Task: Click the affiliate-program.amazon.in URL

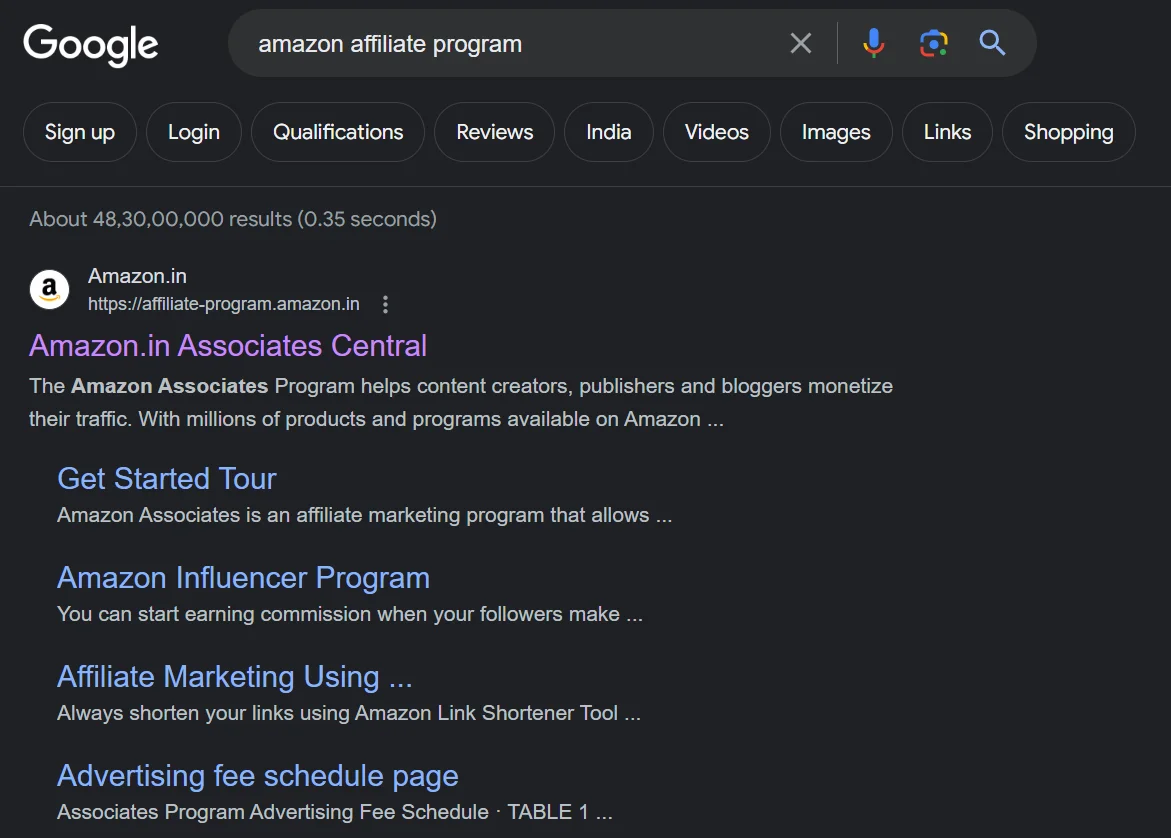Action: [x=224, y=305]
